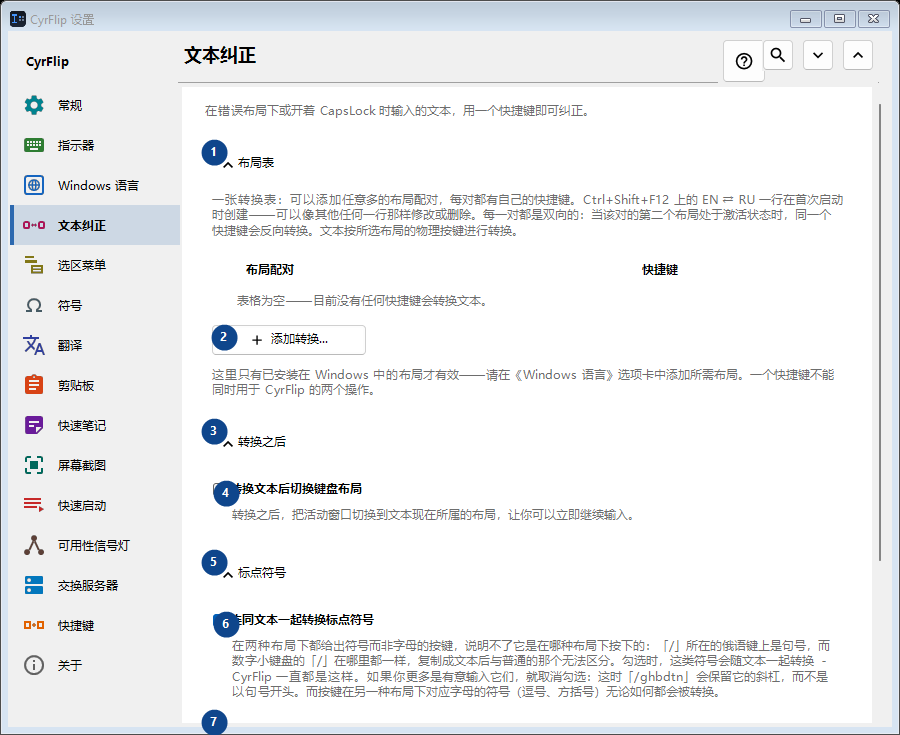Viewport: 900px width, 735px height.
Task: Open the 常规 settings page
Action: pyautogui.click(x=95, y=105)
